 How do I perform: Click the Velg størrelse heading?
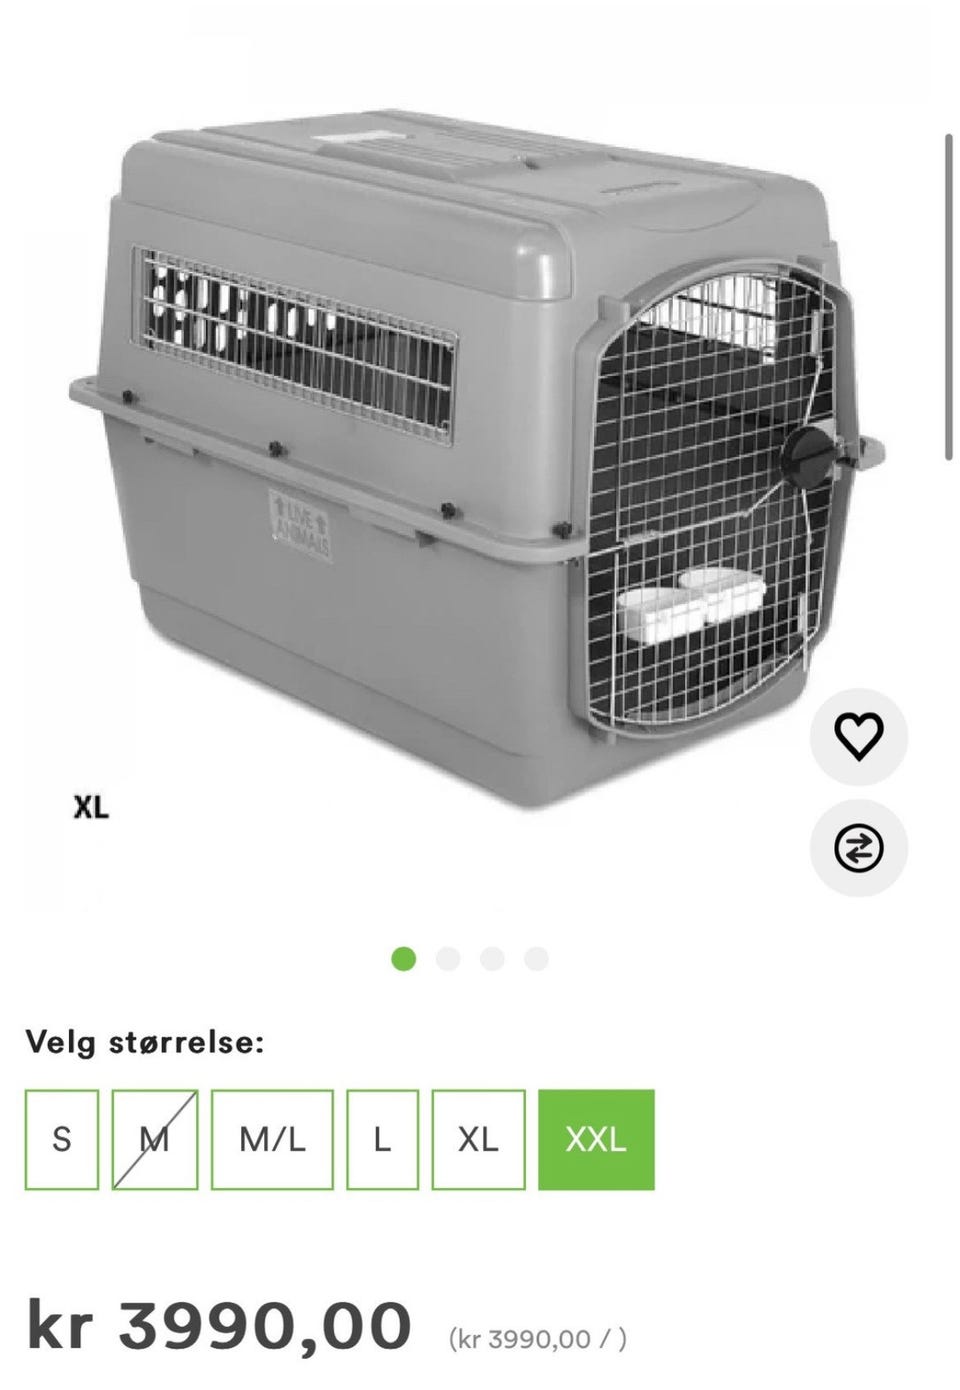[145, 1043]
